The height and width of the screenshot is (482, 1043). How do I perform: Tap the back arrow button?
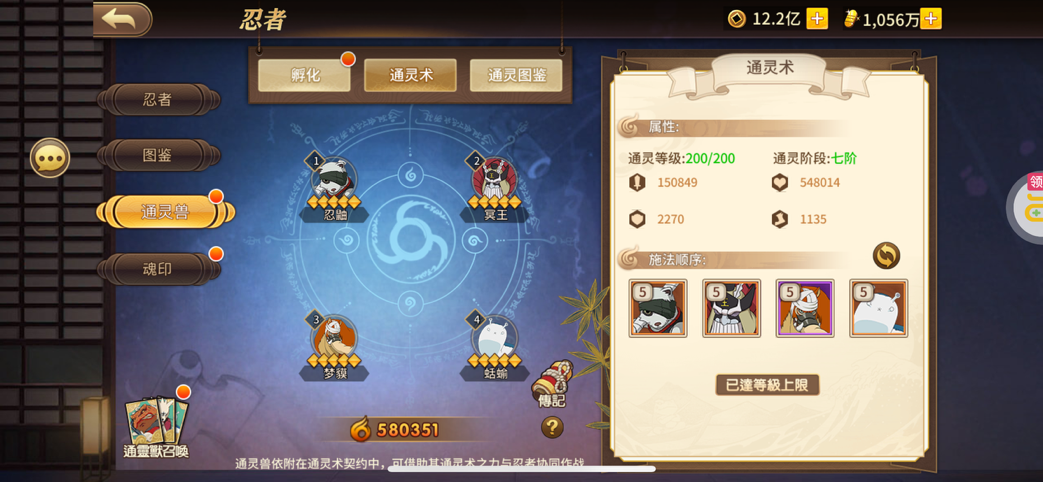(122, 19)
